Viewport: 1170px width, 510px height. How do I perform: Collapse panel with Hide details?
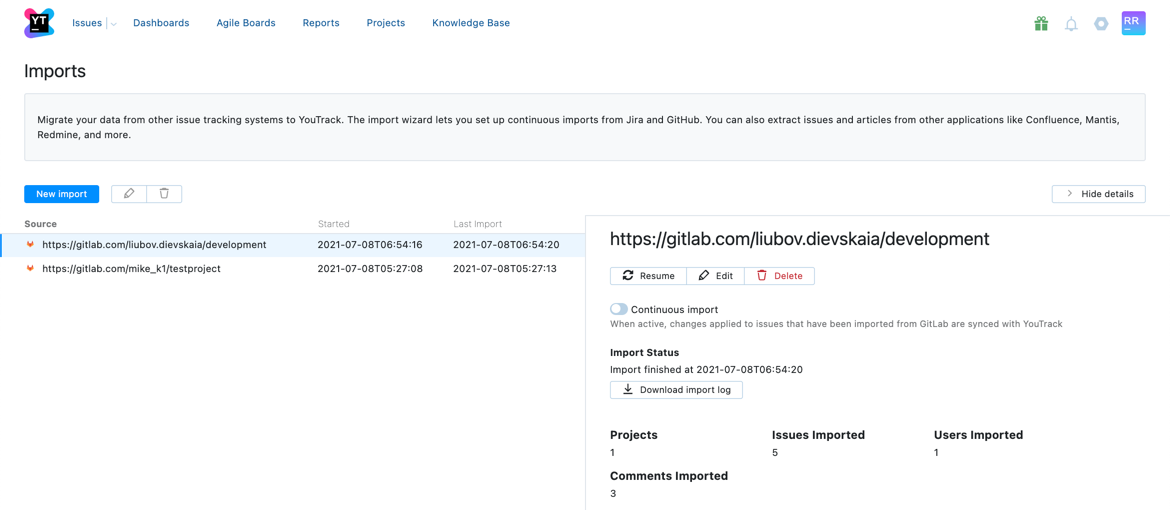tap(1098, 193)
